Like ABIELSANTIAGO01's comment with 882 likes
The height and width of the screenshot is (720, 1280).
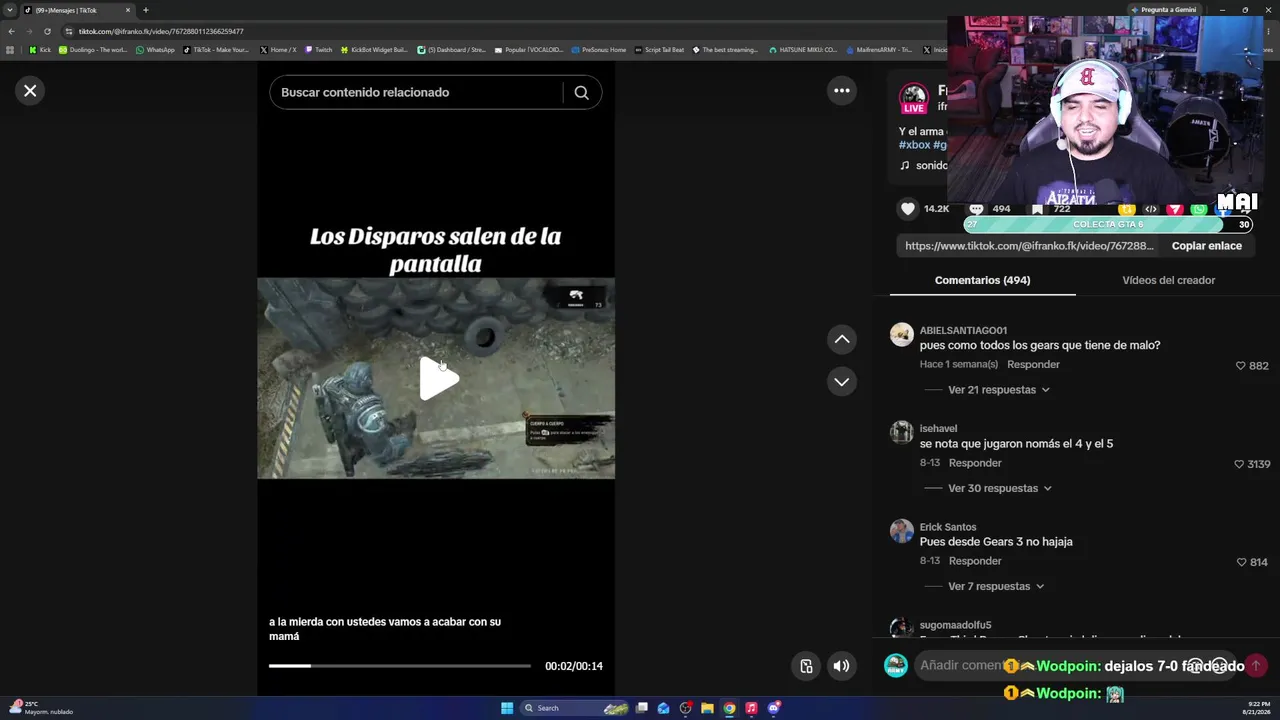1242,366
